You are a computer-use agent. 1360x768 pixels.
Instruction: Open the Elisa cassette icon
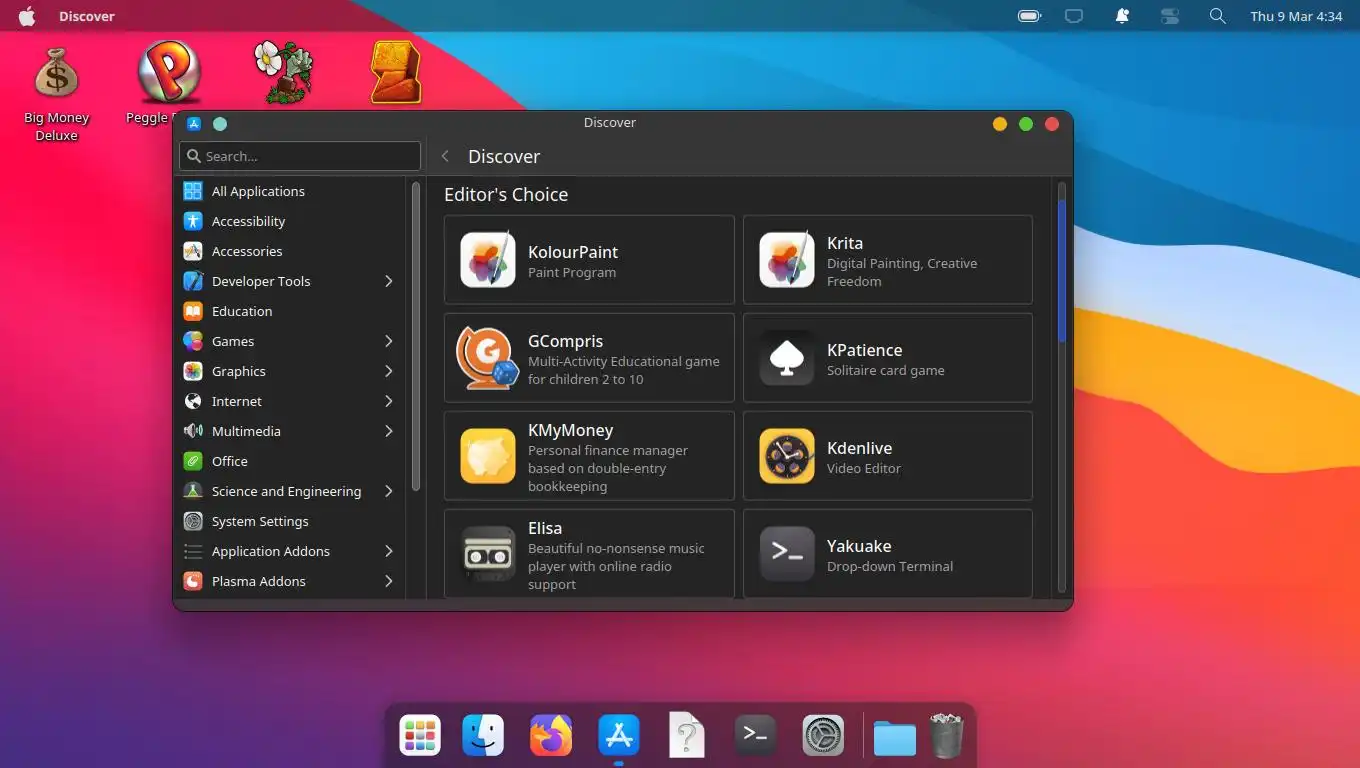488,554
